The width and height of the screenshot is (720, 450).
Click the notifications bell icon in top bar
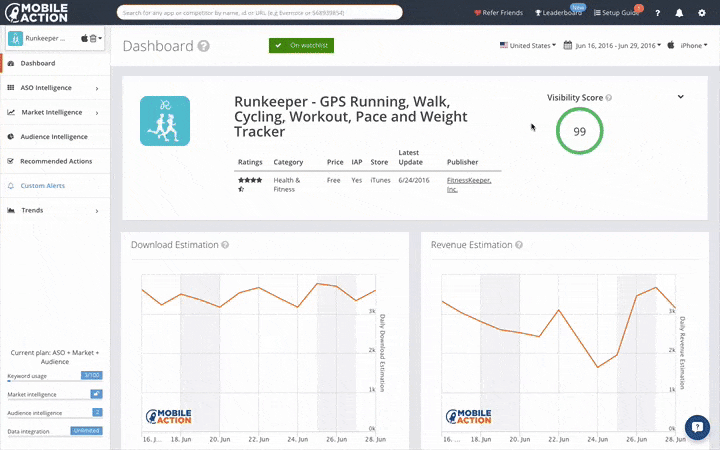tap(679, 13)
